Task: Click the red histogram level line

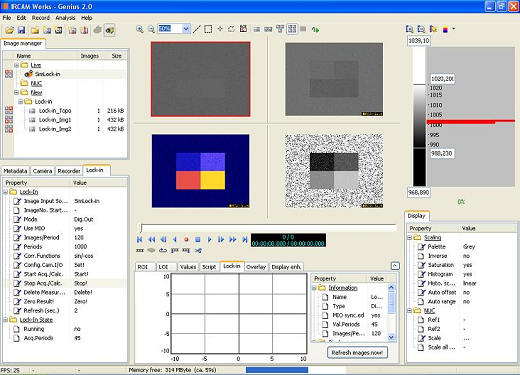Action: (x=471, y=121)
